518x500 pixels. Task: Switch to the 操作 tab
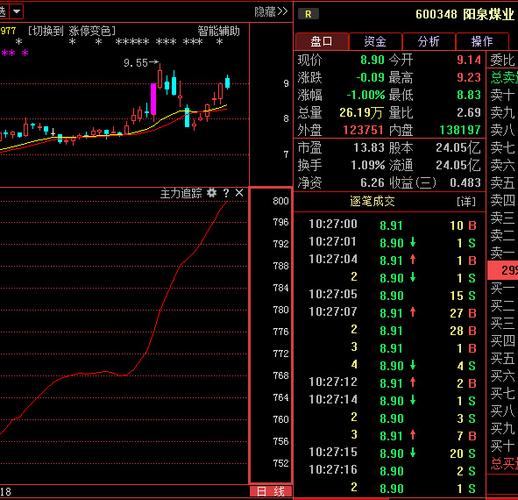(x=482, y=41)
